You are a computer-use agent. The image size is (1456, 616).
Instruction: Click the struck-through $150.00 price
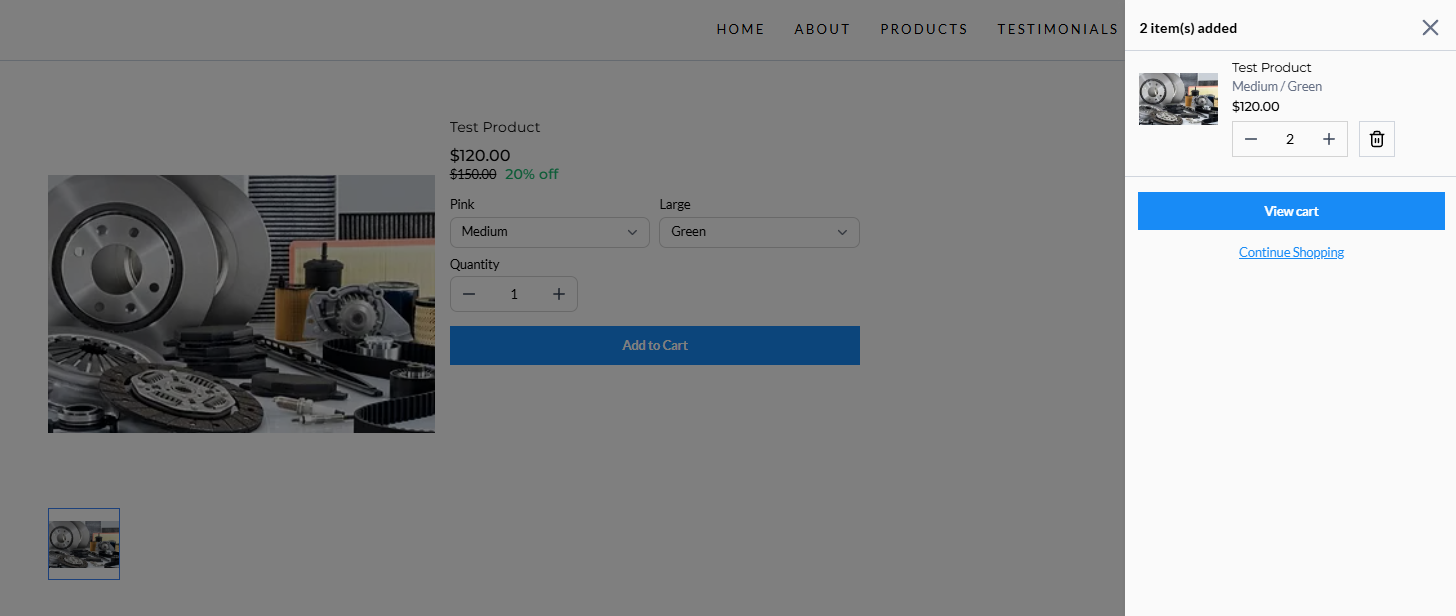pyautogui.click(x=473, y=174)
